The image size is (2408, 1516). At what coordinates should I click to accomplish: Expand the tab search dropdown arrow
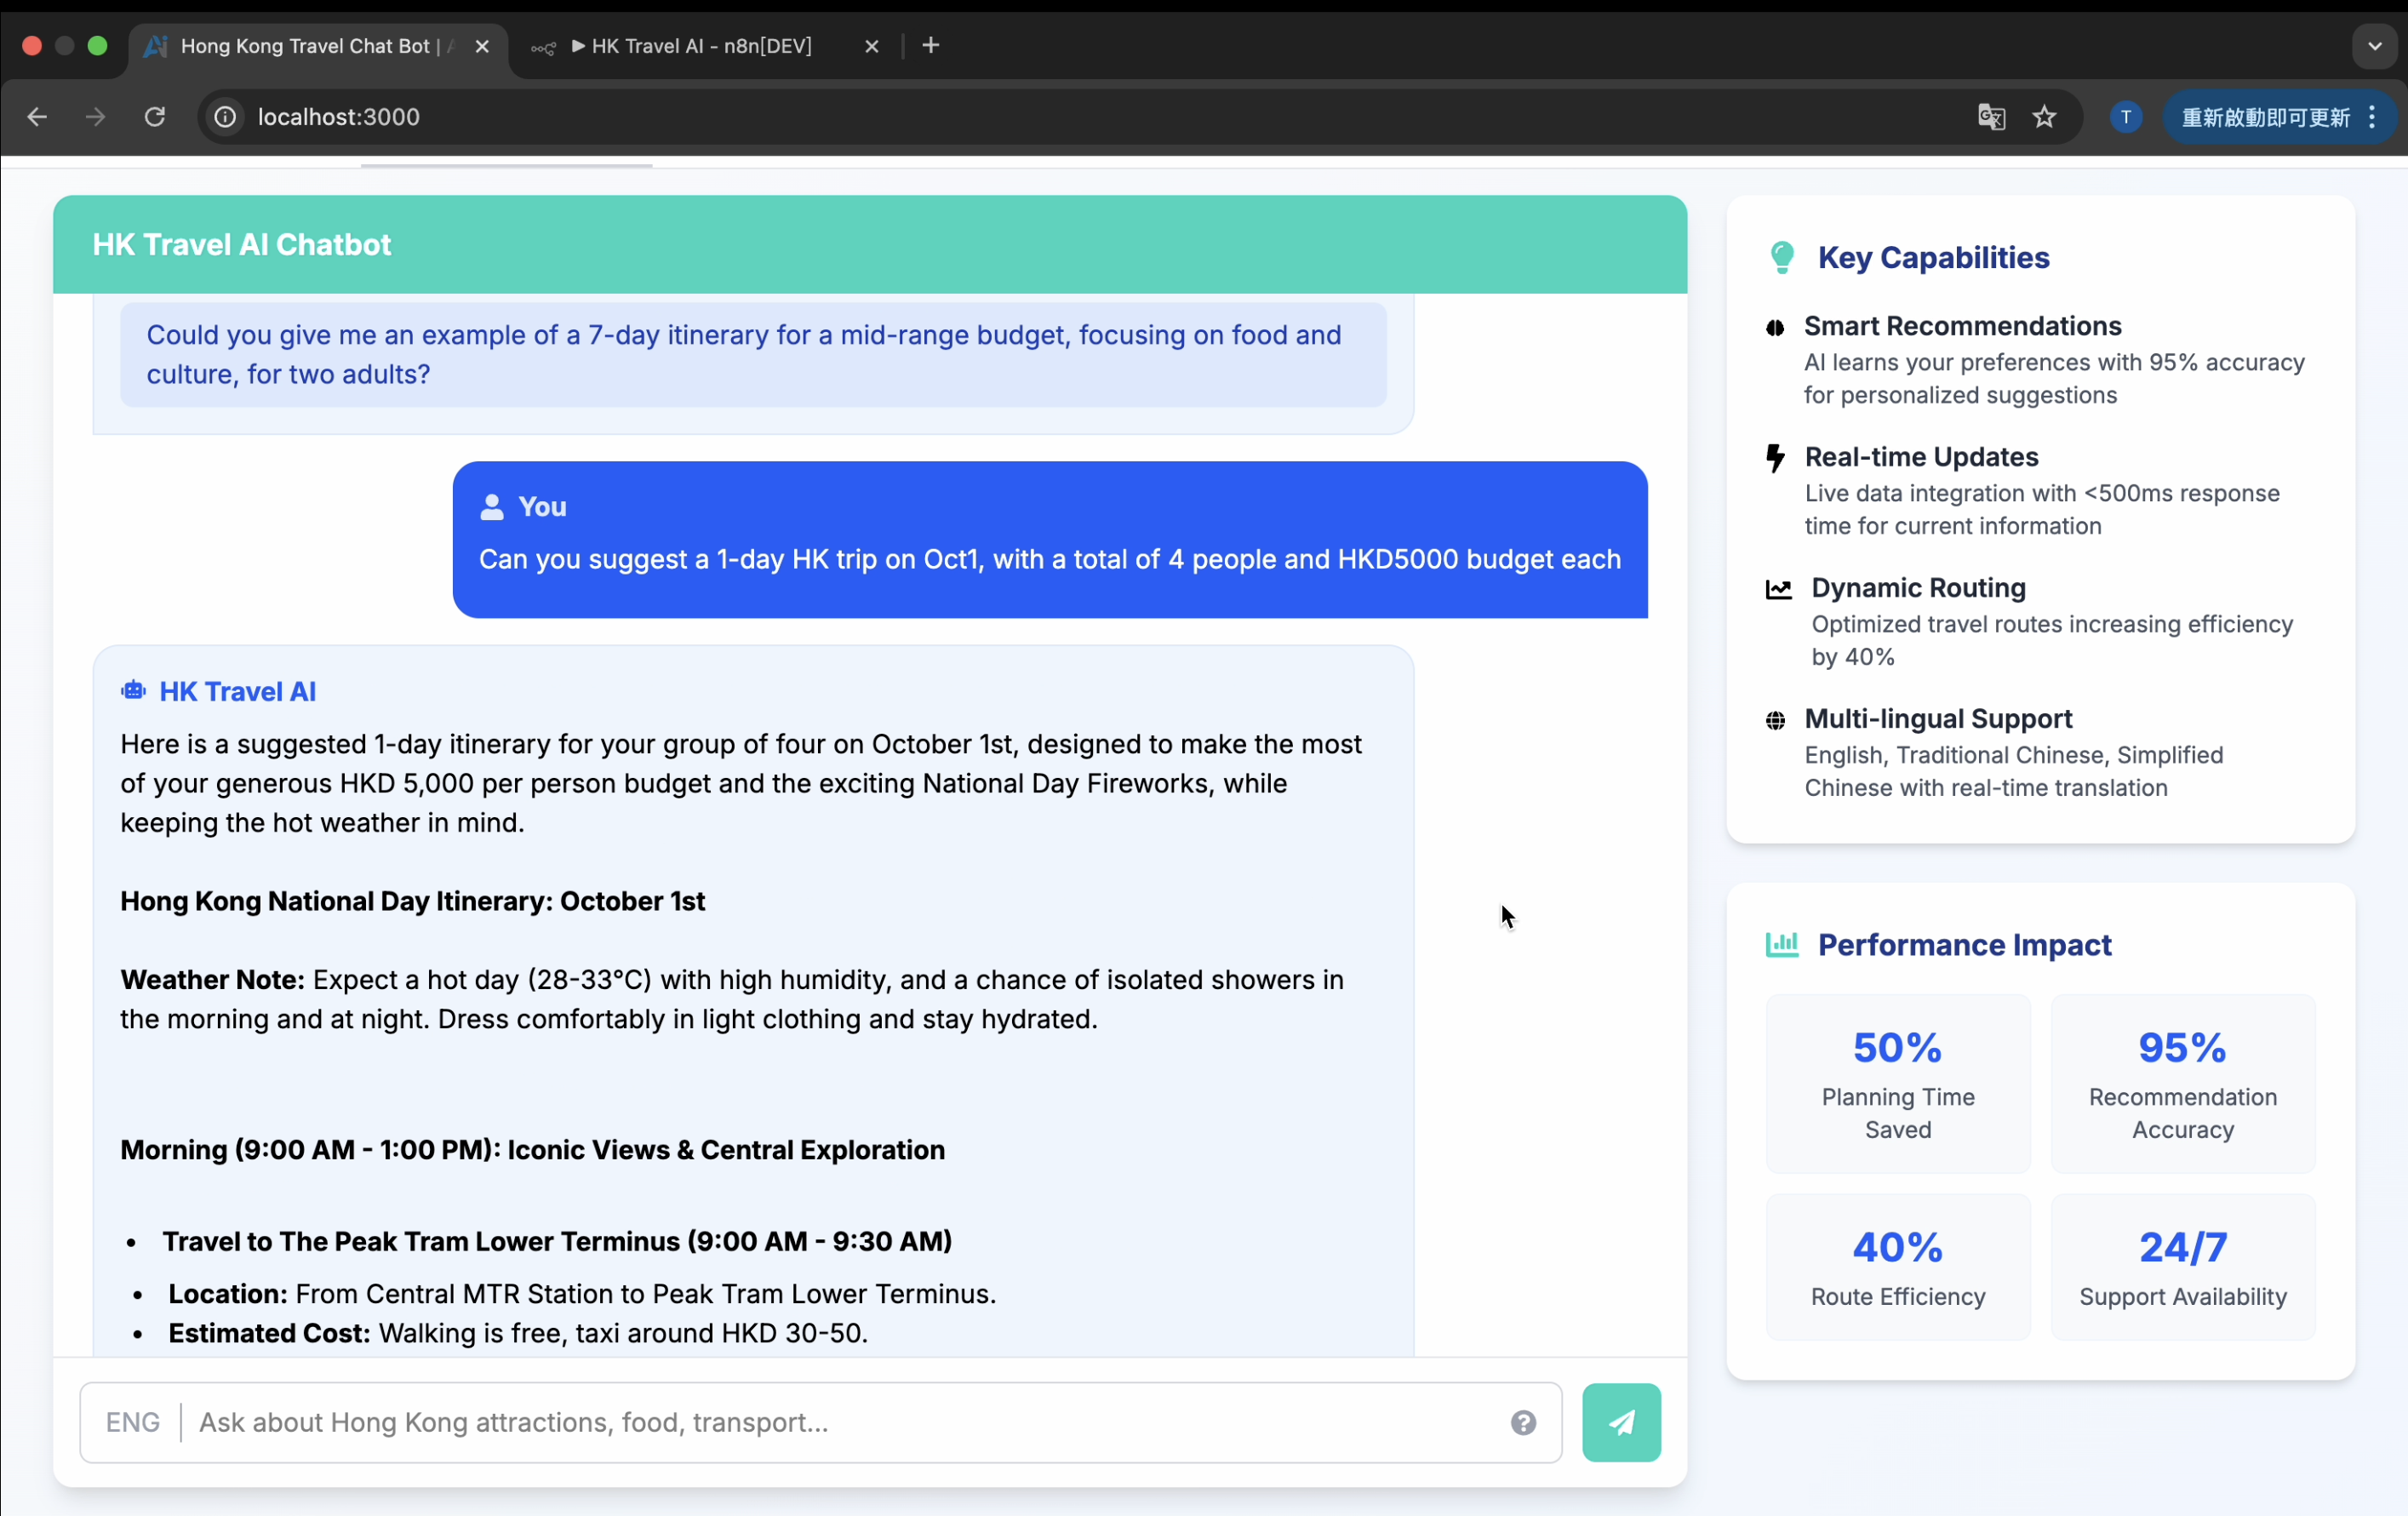[2374, 46]
